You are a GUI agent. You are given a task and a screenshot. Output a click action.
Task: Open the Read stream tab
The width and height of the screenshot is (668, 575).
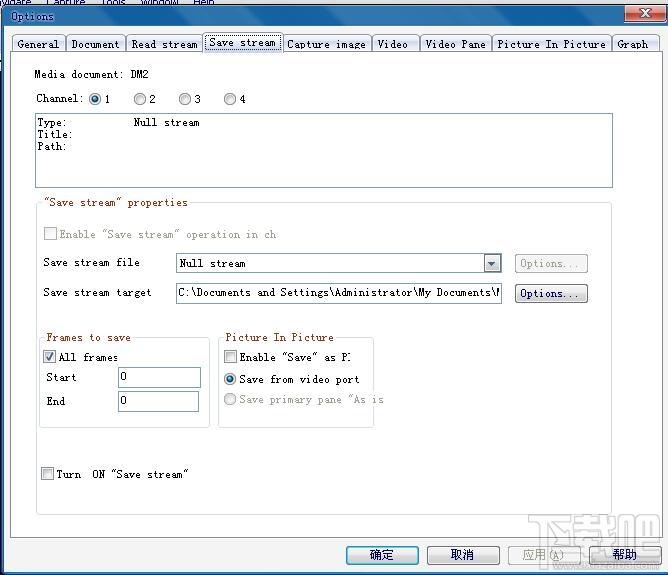164,44
